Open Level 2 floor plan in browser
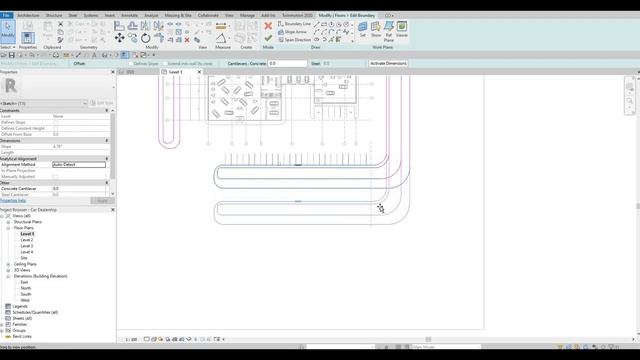The width and height of the screenshot is (640, 360). tap(27, 240)
